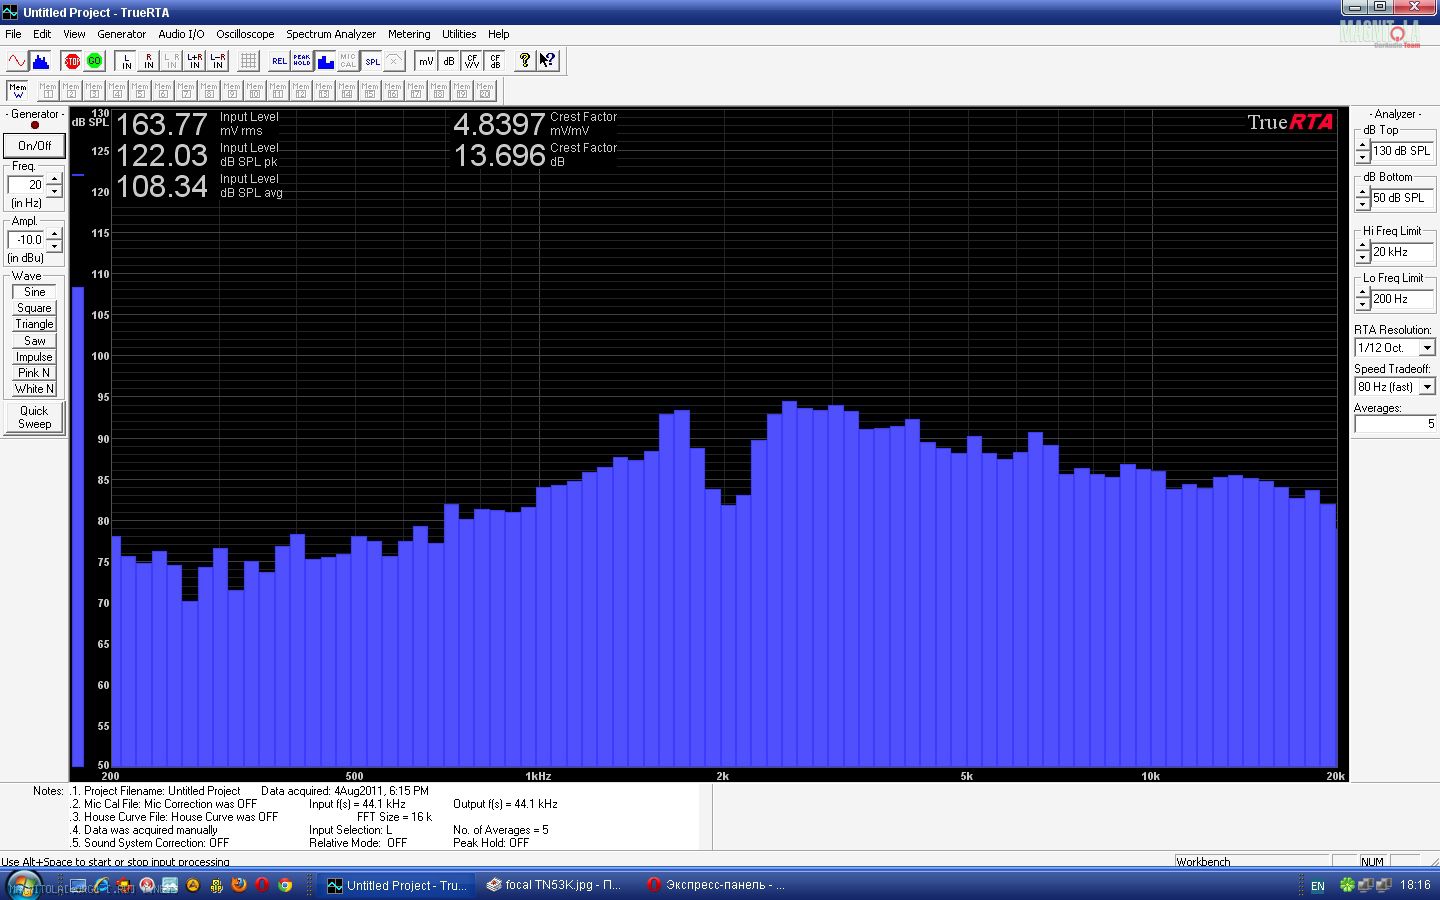Click the Quick Sweep button
The width and height of the screenshot is (1440, 900).
(34, 417)
